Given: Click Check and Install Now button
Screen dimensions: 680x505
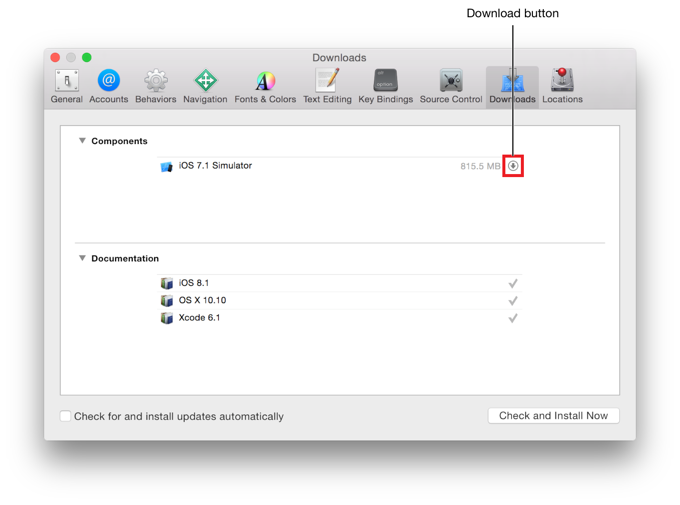Looking at the screenshot, I should click(553, 416).
